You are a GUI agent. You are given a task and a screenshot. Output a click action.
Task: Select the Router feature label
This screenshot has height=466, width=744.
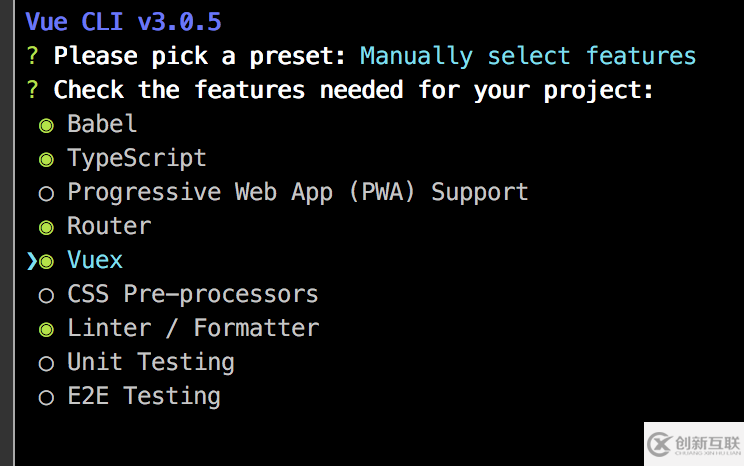[x=109, y=226]
